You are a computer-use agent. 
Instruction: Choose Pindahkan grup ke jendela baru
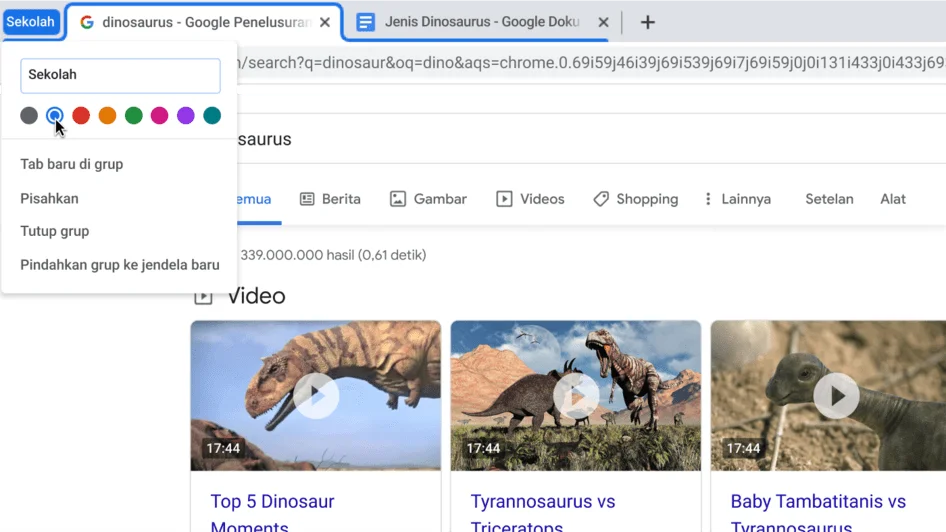pos(120,265)
